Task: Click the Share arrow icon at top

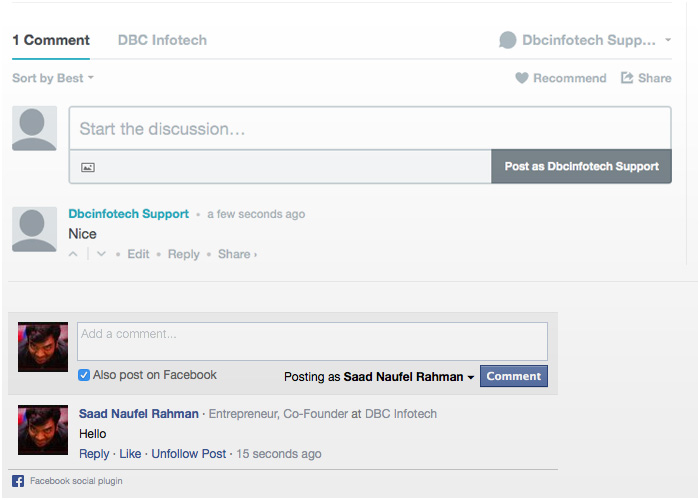Action: coord(627,78)
